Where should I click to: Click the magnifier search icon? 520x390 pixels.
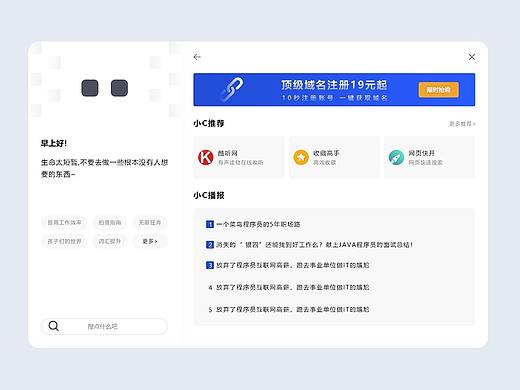click(x=53, y=326)
